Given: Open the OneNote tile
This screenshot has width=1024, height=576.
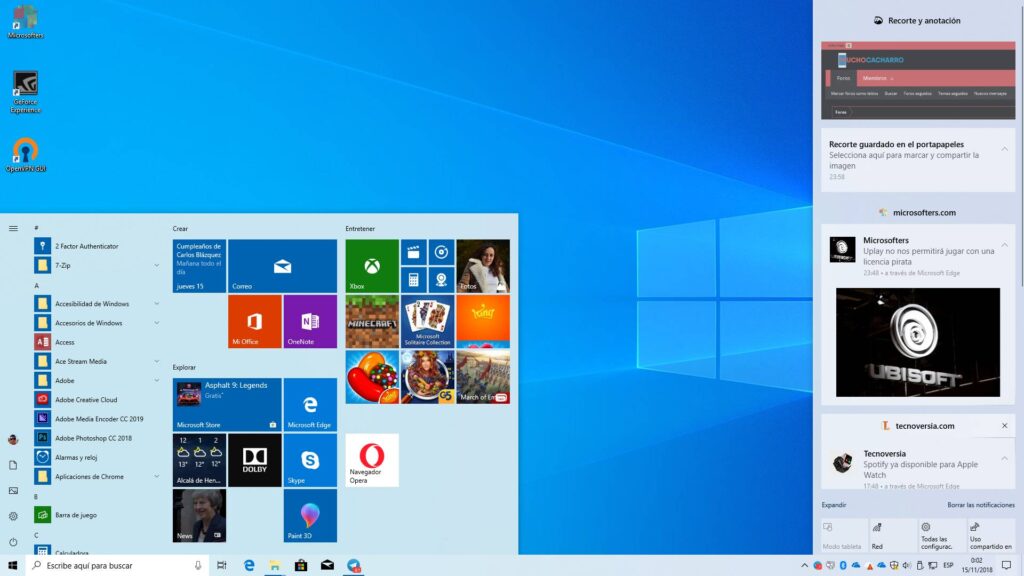Looking at the screenshot, I should click(x=309, y=322).
